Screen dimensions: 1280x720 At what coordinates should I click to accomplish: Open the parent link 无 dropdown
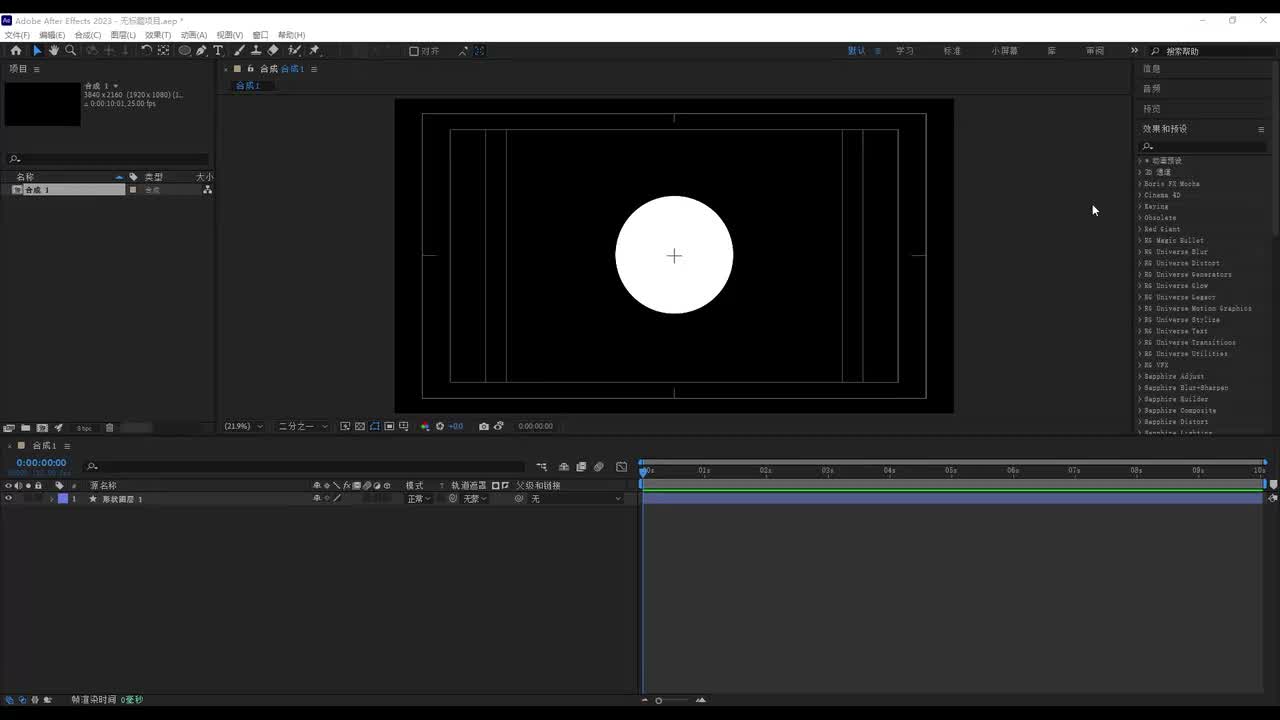coord(575,498)
